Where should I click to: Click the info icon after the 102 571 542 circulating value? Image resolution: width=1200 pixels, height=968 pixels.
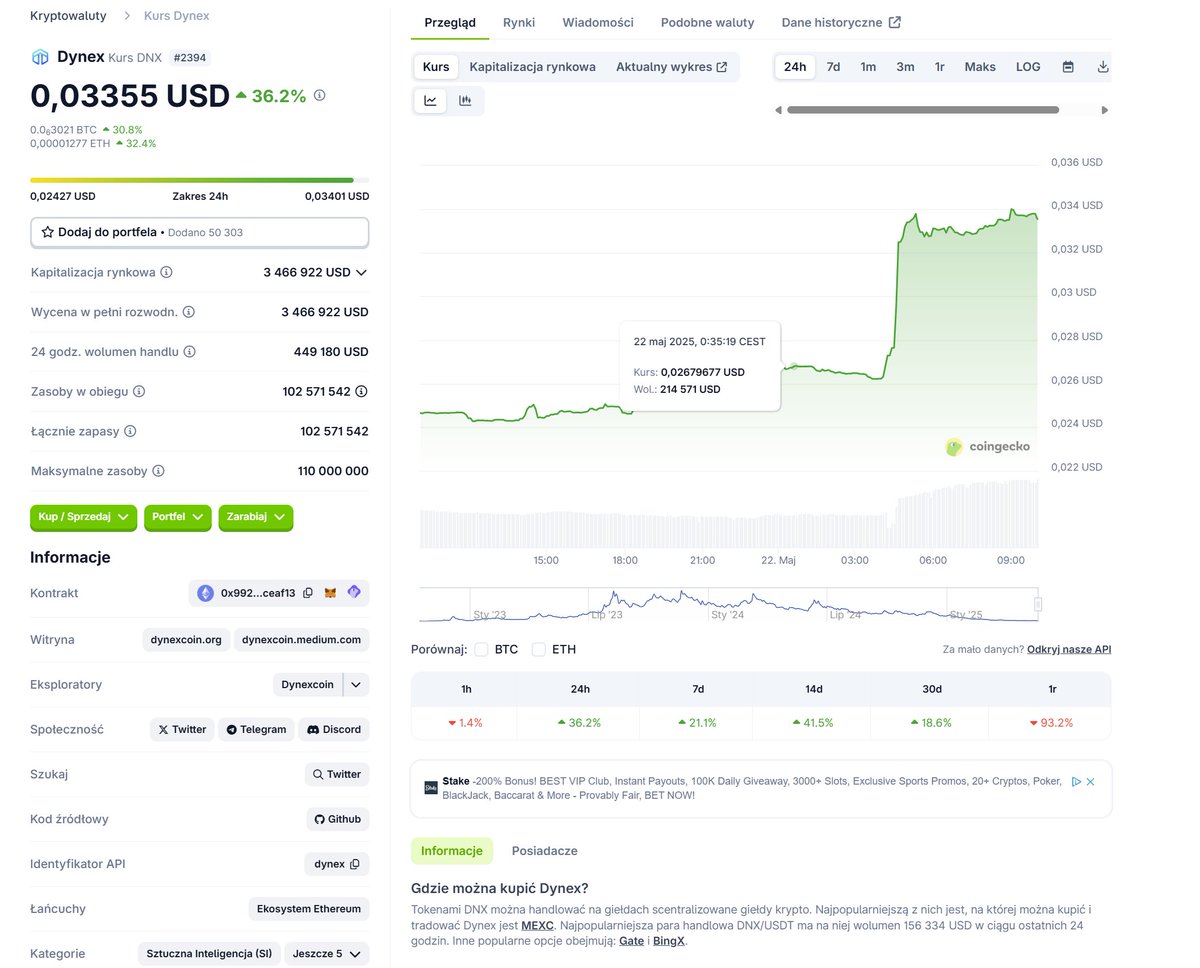click(x=362, y=392)
